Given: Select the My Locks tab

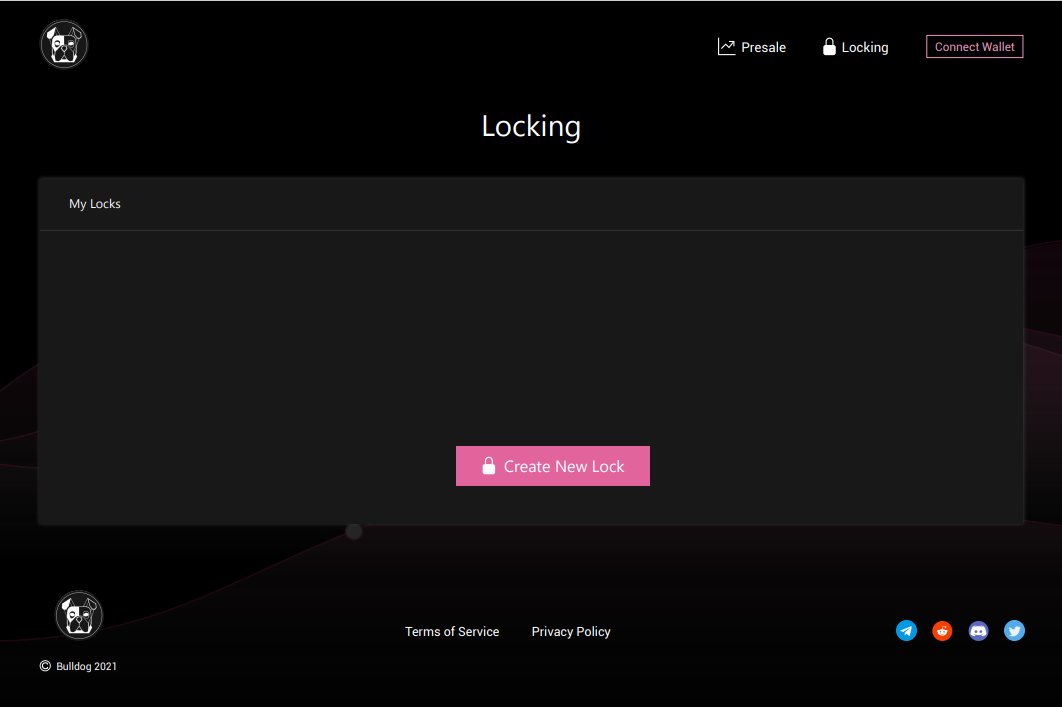Looking at the screenshot, I should [95, 204].
